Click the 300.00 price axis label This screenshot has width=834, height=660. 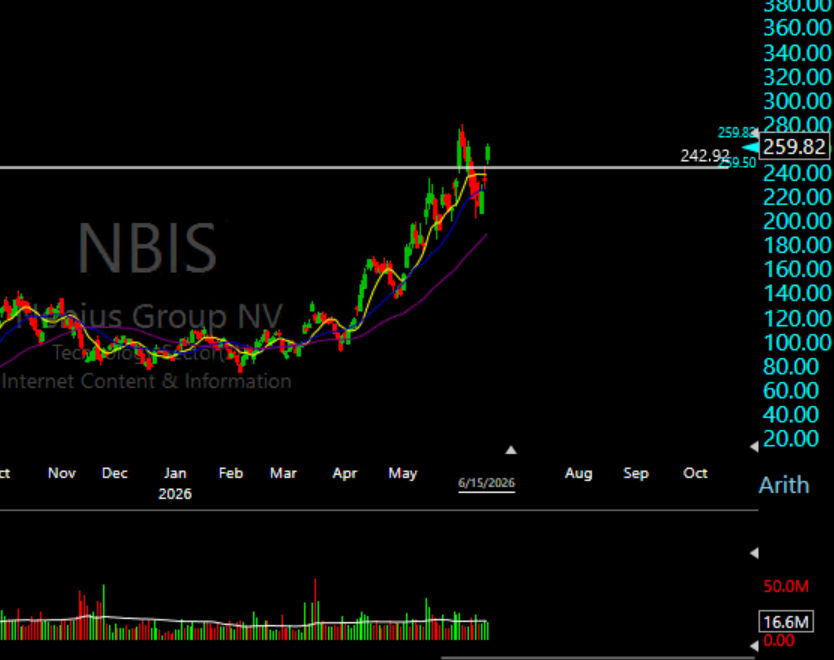click(797, 101)
